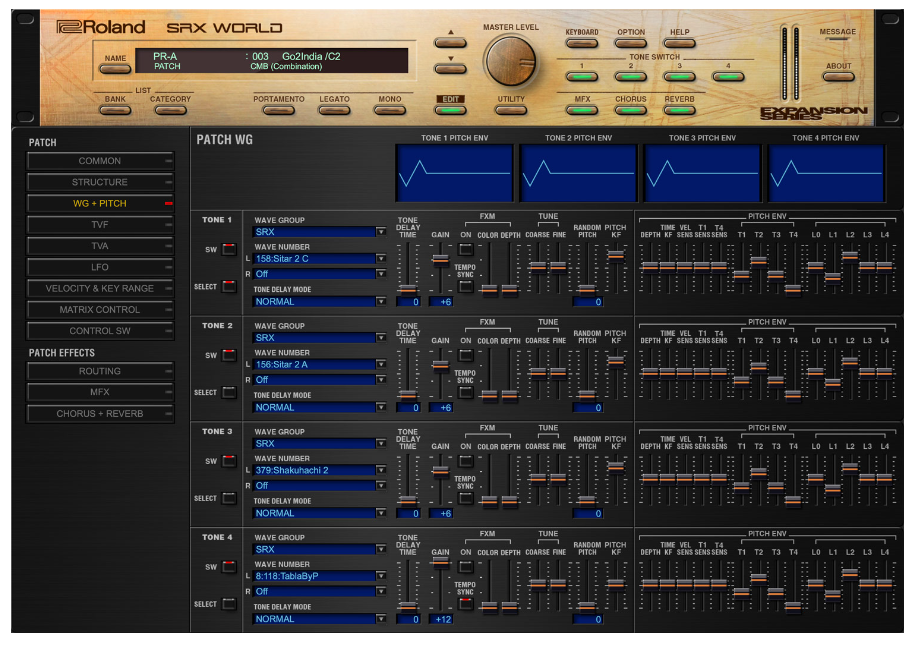Enable the Tone 1 TEMPO SYNC switch

pos(466,287)
